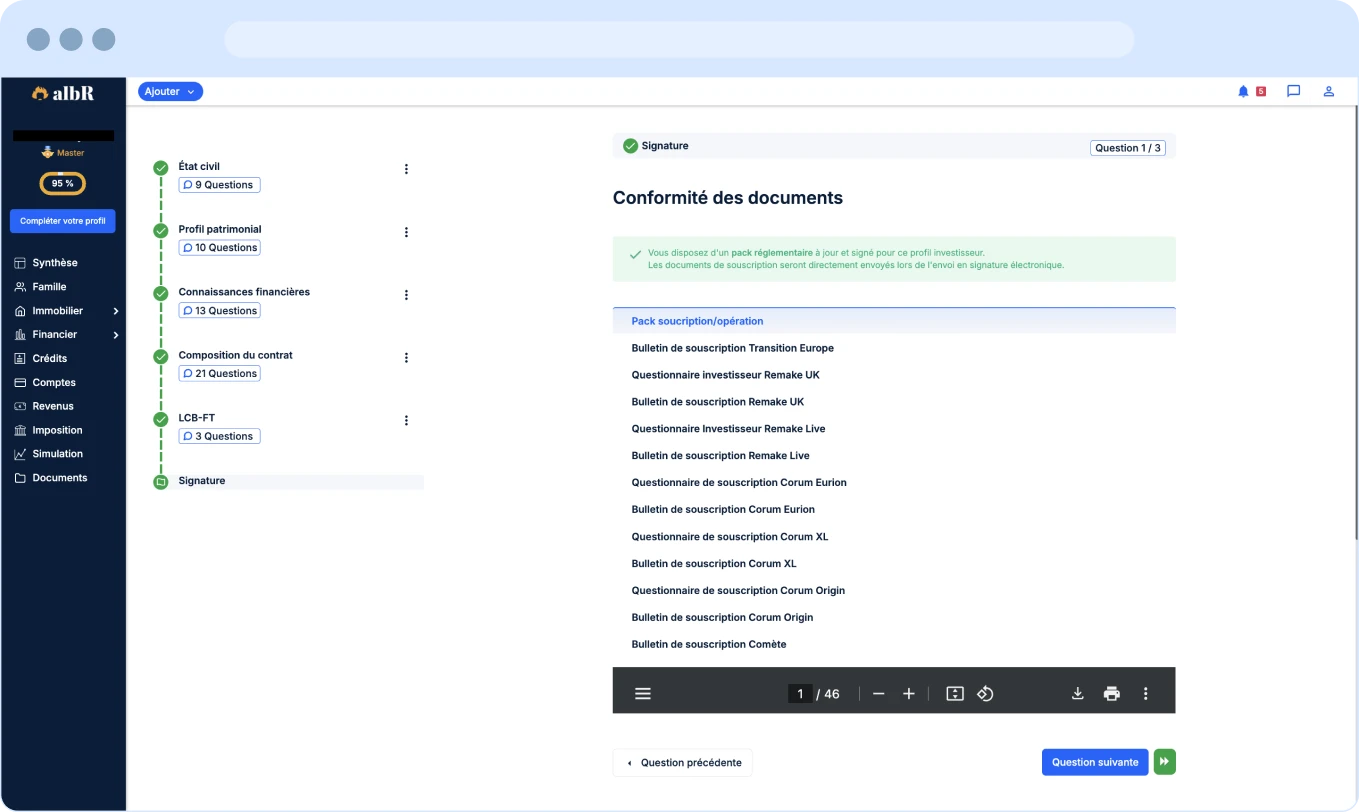Go to Documents in the sidebar
This screenshot has width=1360, height=812.
[x=59, y=478]
